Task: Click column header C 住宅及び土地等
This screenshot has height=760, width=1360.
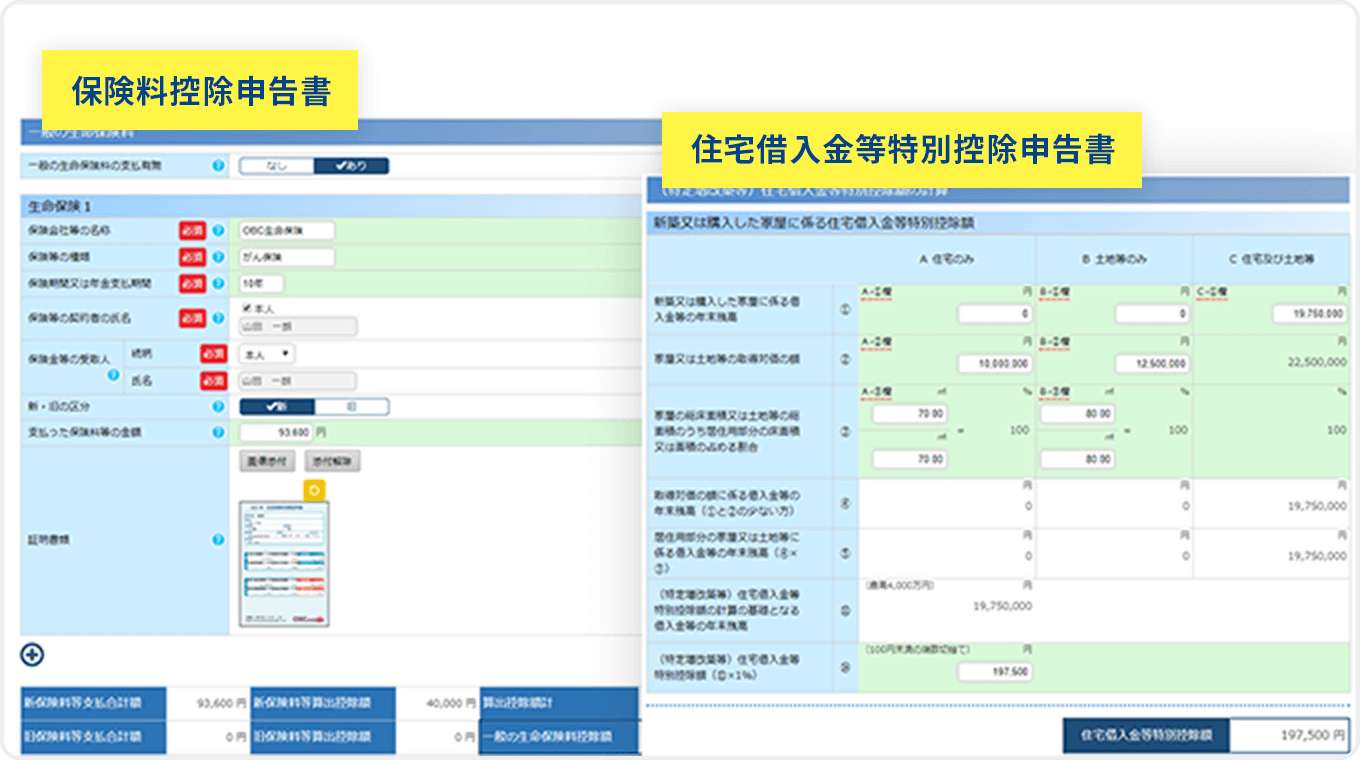Action: [1271, 259]
